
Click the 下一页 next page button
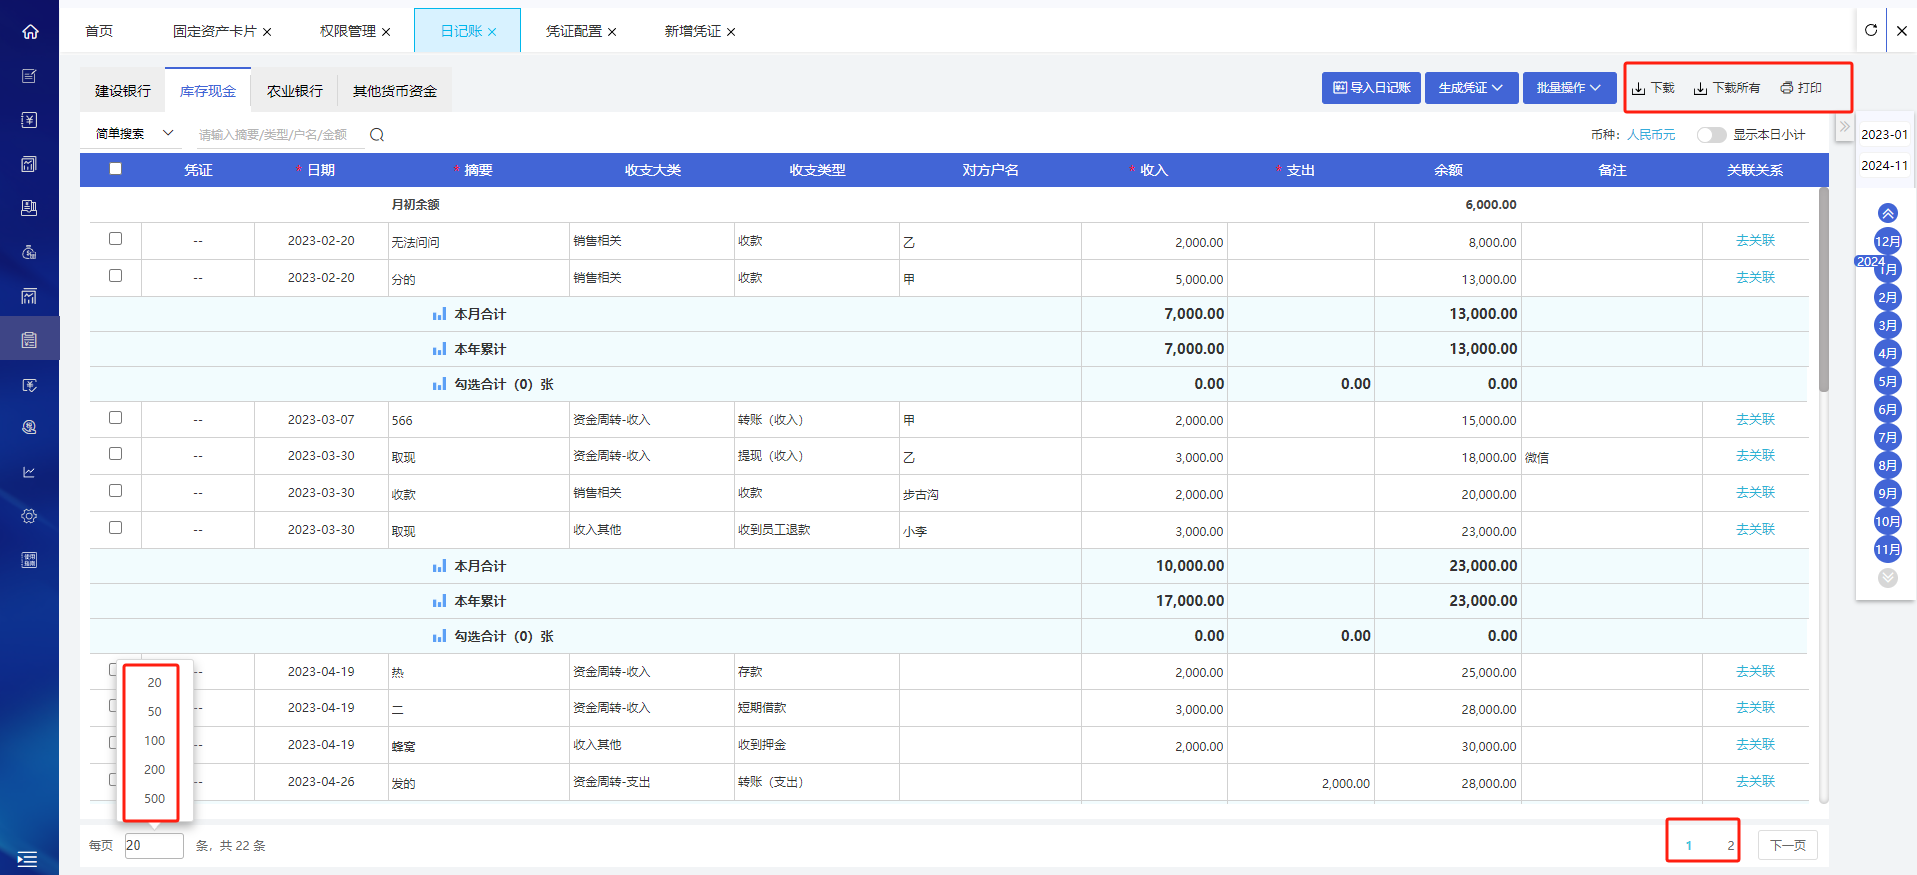click(1788, 846)
